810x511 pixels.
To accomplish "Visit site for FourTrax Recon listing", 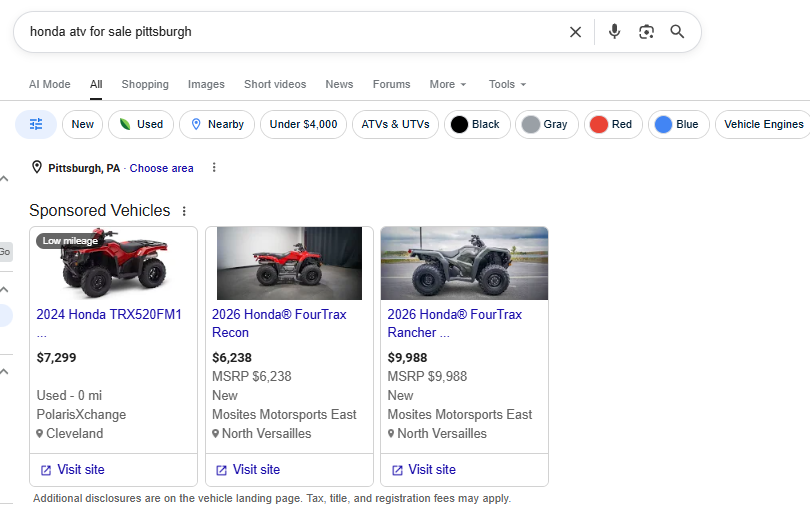I will coord(248,470).
